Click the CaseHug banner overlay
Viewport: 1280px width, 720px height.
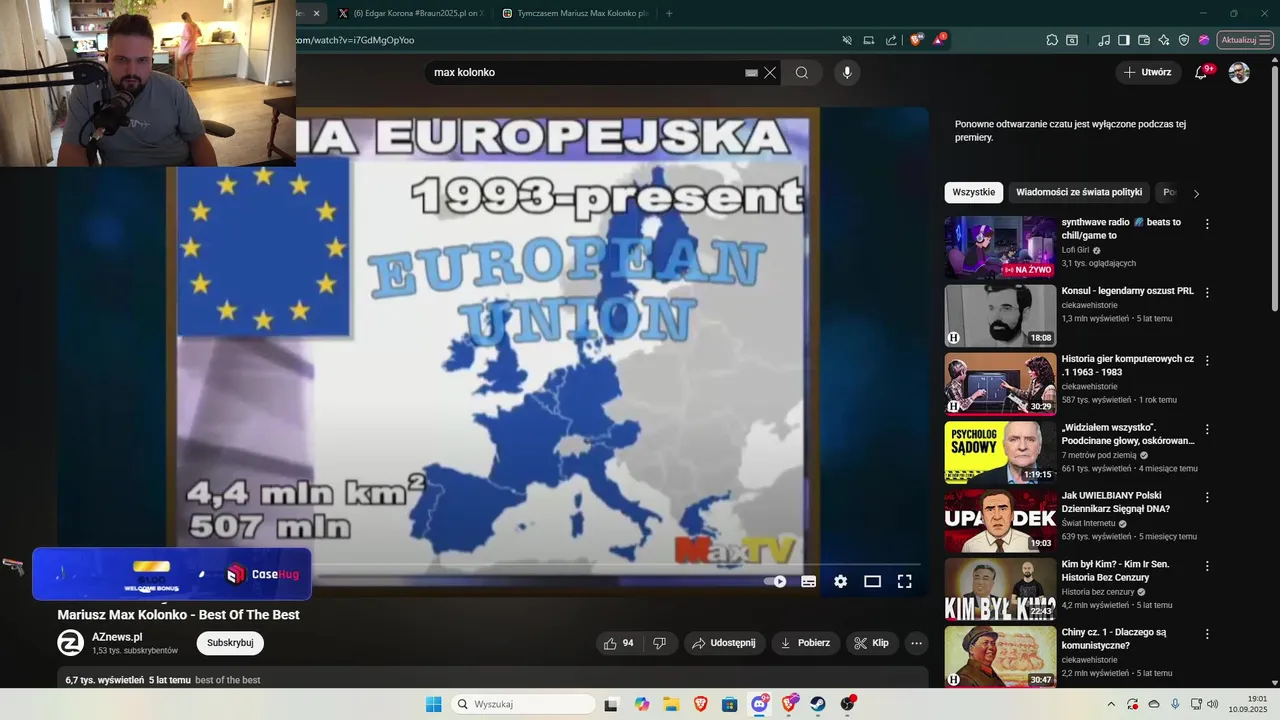pos(172,574)
